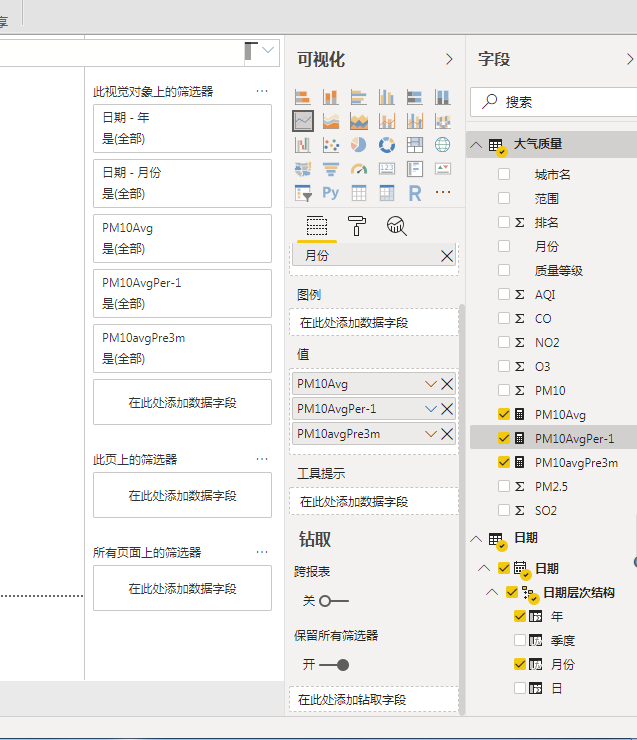Select the PM2.5 field label
Screen dimensions: 637x740
[x=551, y=487]
